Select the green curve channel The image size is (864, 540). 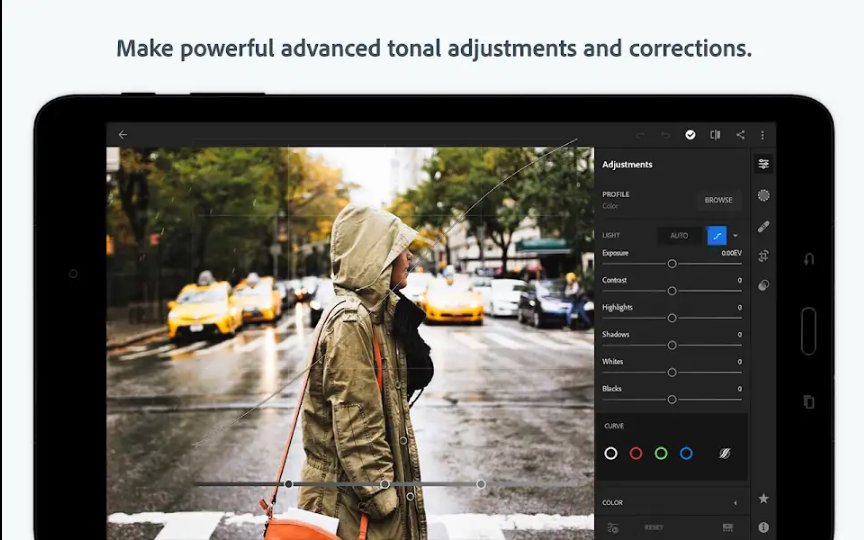[661, 453]
